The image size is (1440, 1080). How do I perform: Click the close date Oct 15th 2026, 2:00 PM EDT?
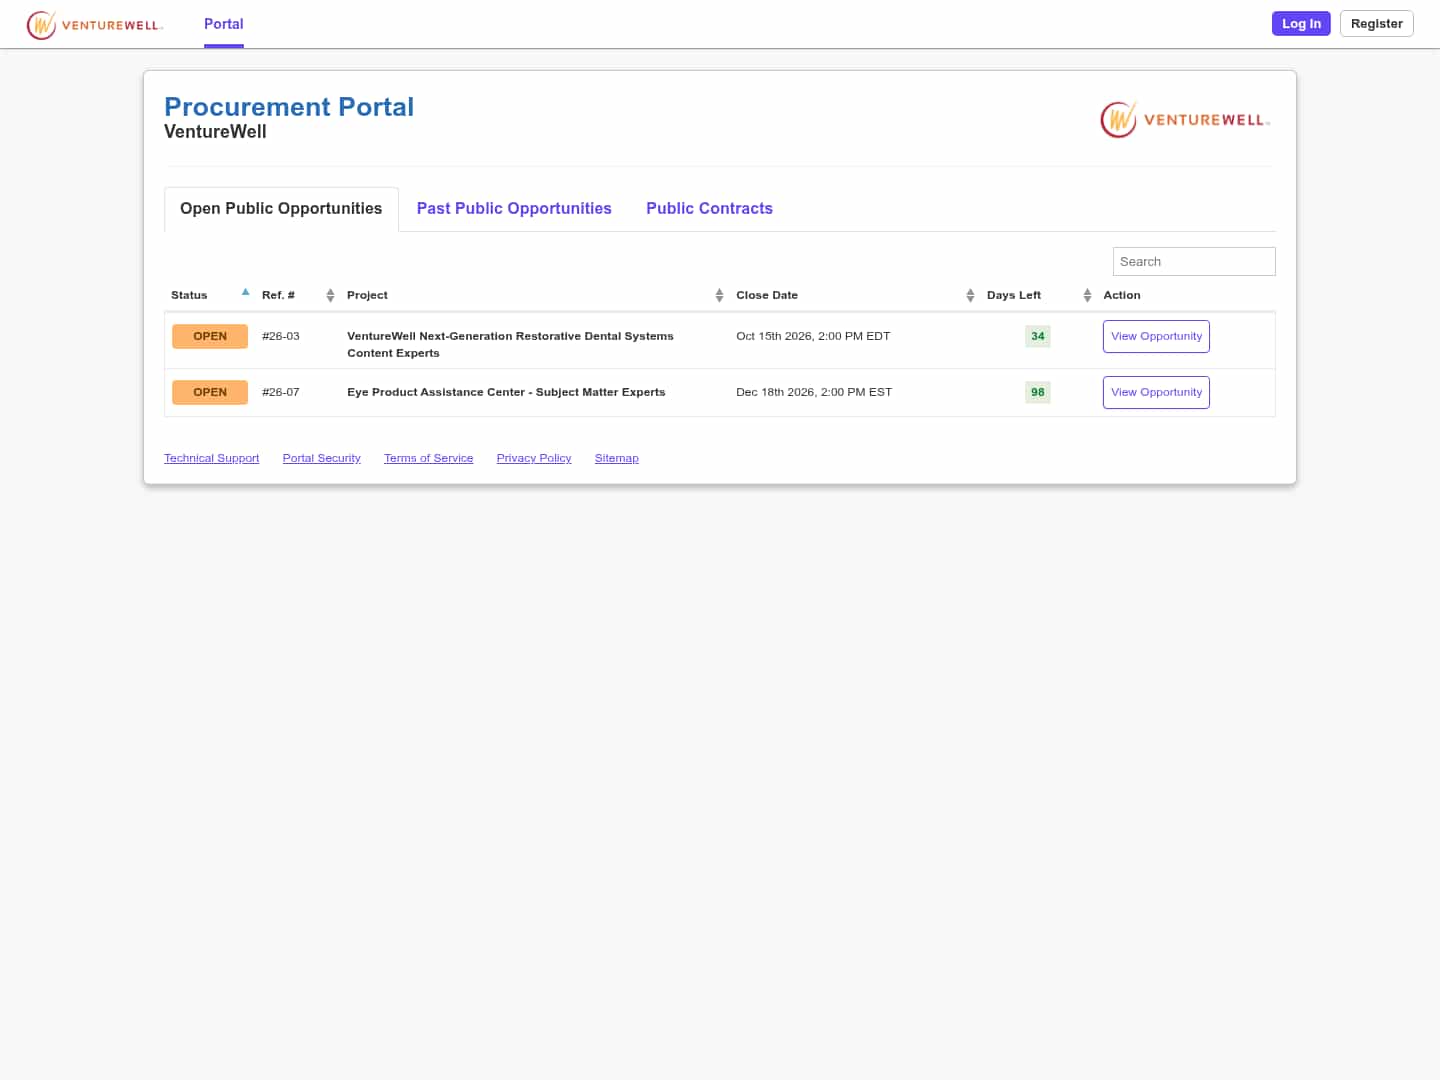813,336
